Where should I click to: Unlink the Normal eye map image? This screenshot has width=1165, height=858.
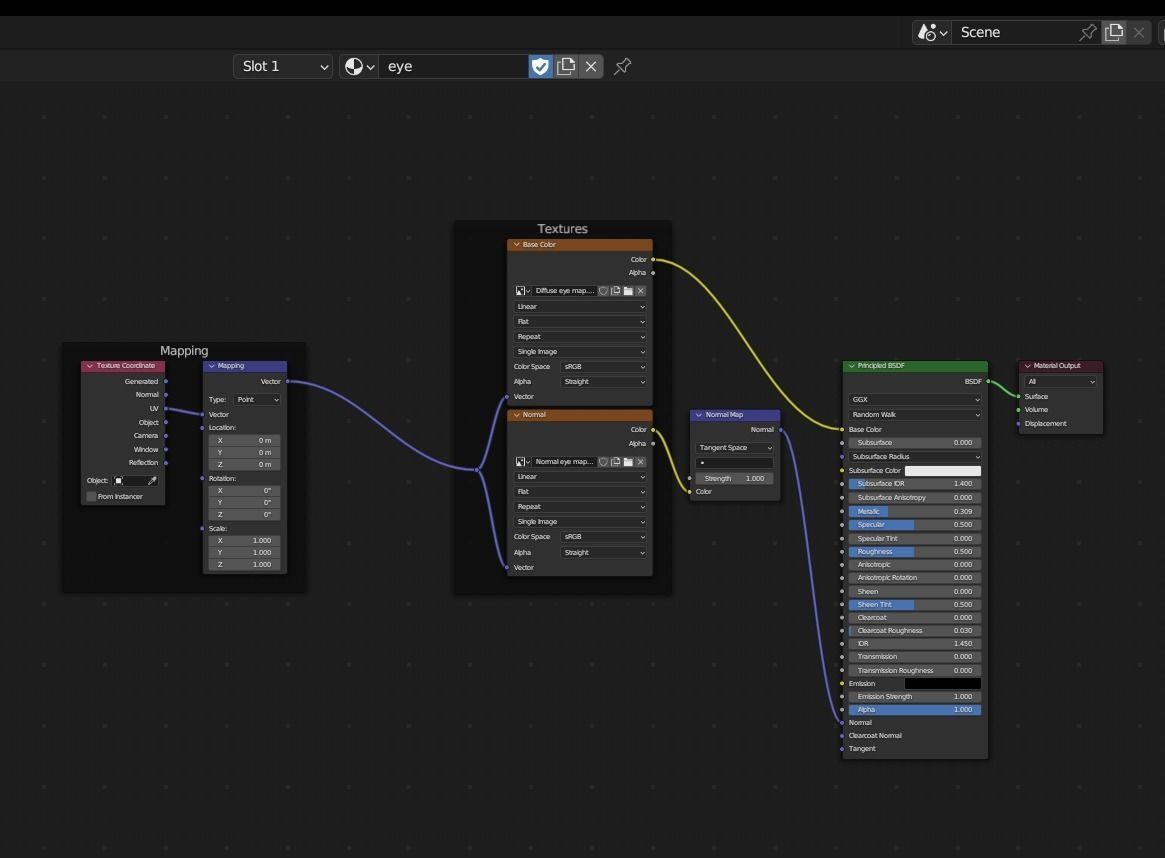641,462
